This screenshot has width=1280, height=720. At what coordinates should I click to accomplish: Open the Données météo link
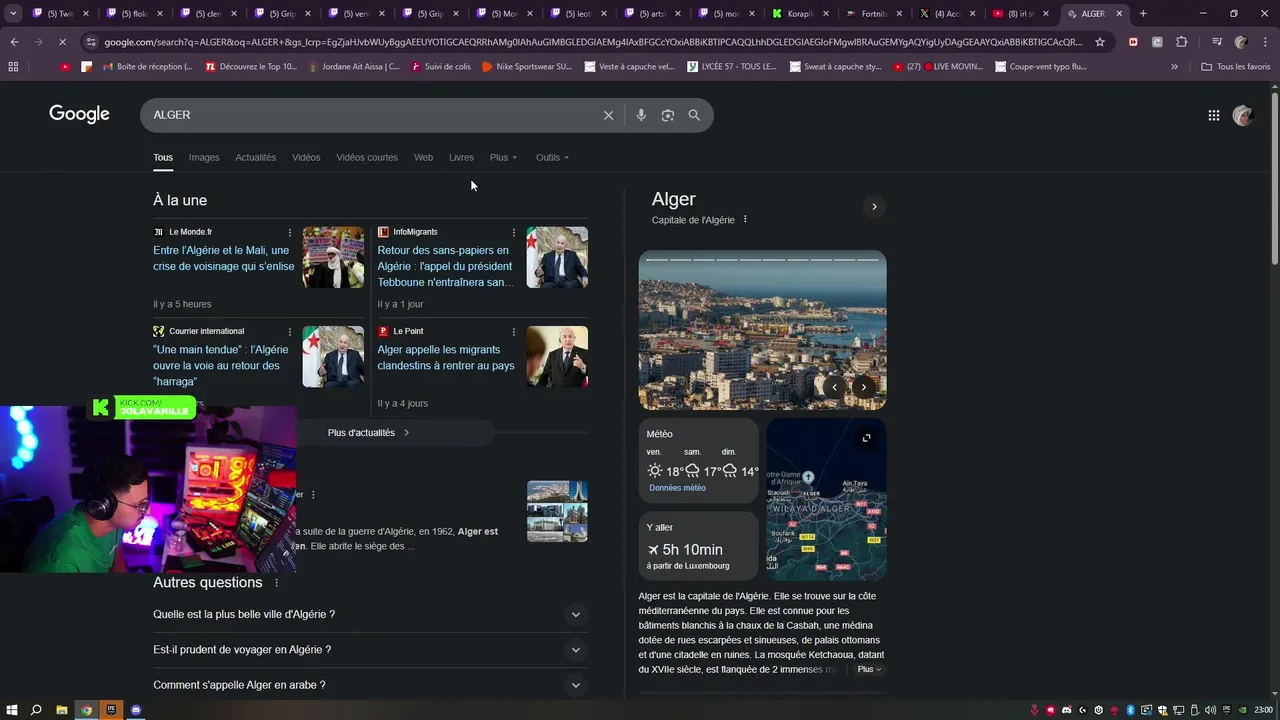[x=677, y=488]
